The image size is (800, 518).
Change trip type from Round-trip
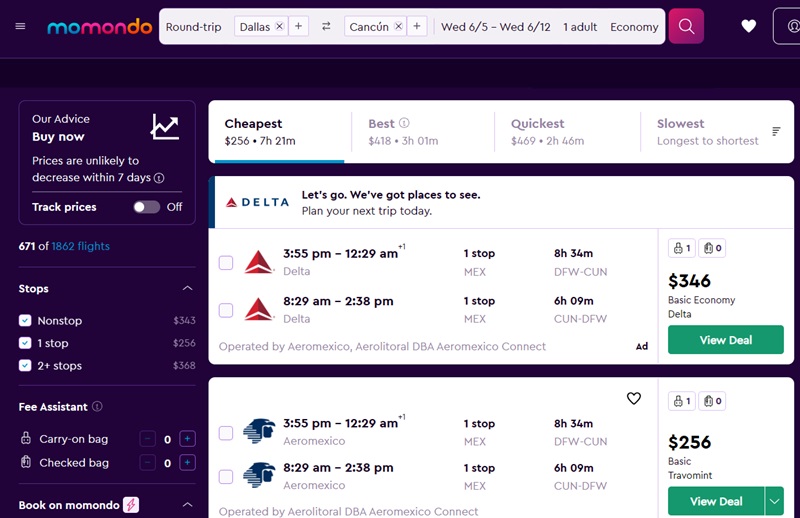193,27
